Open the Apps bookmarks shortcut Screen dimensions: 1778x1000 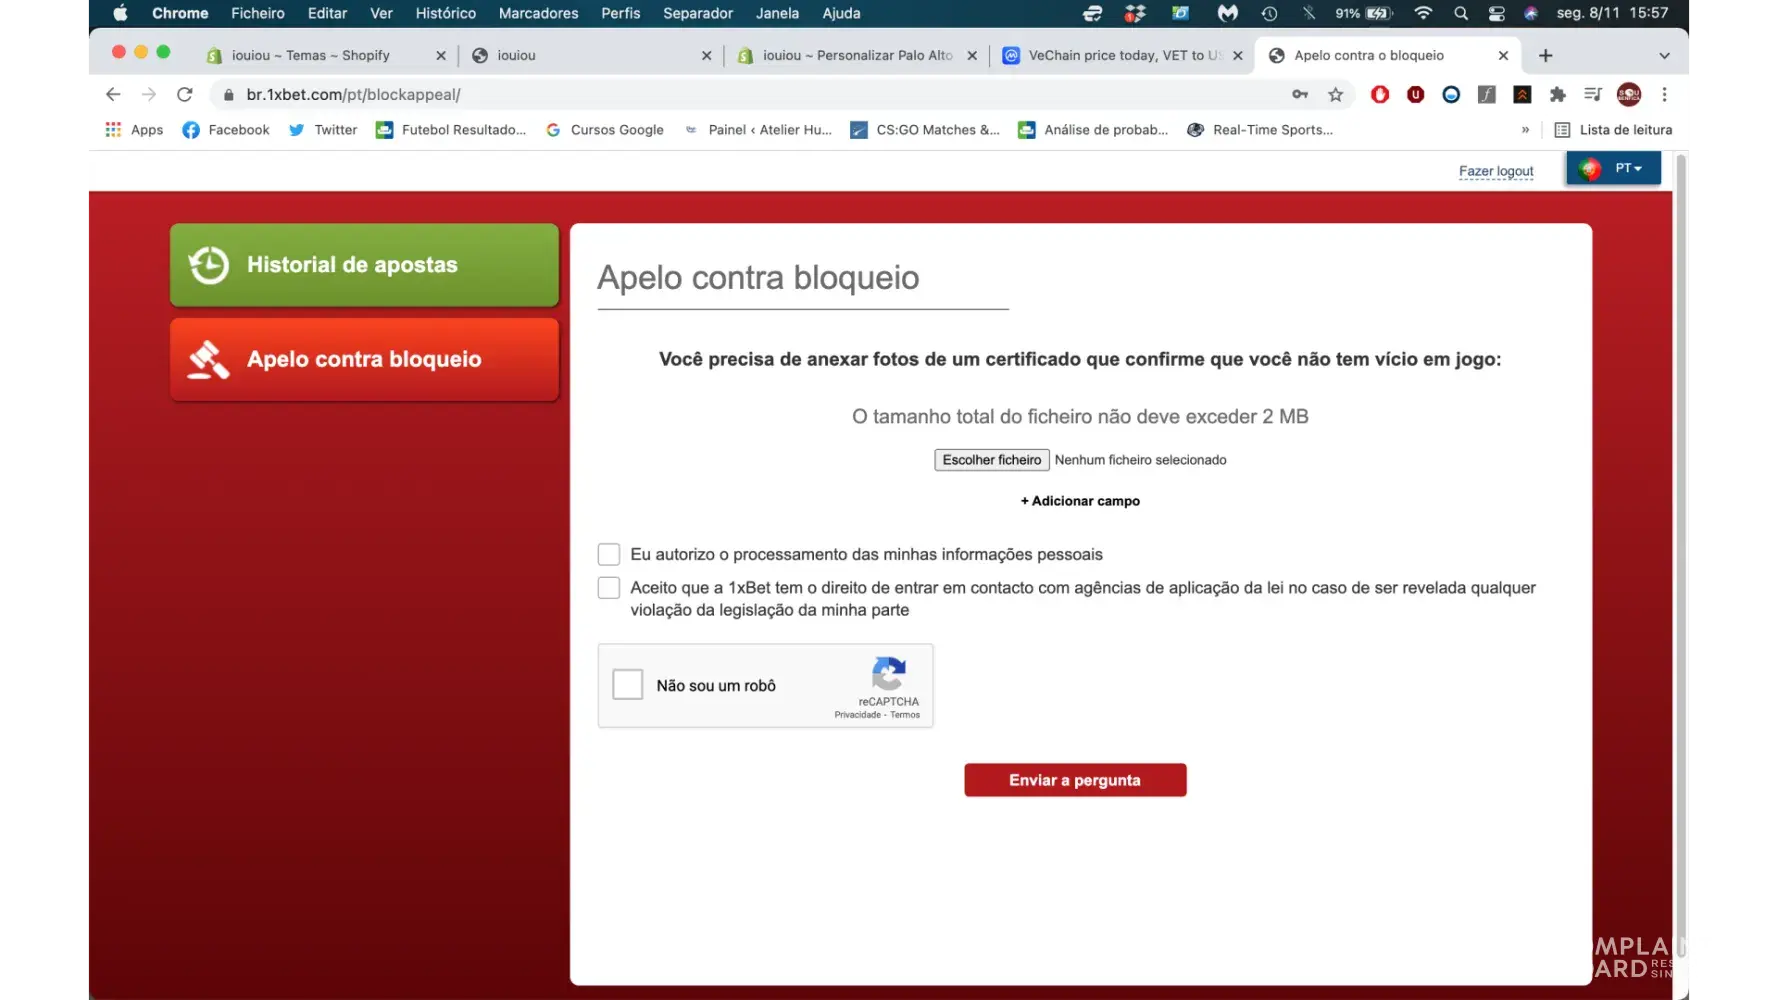click(x=134, y=129)
